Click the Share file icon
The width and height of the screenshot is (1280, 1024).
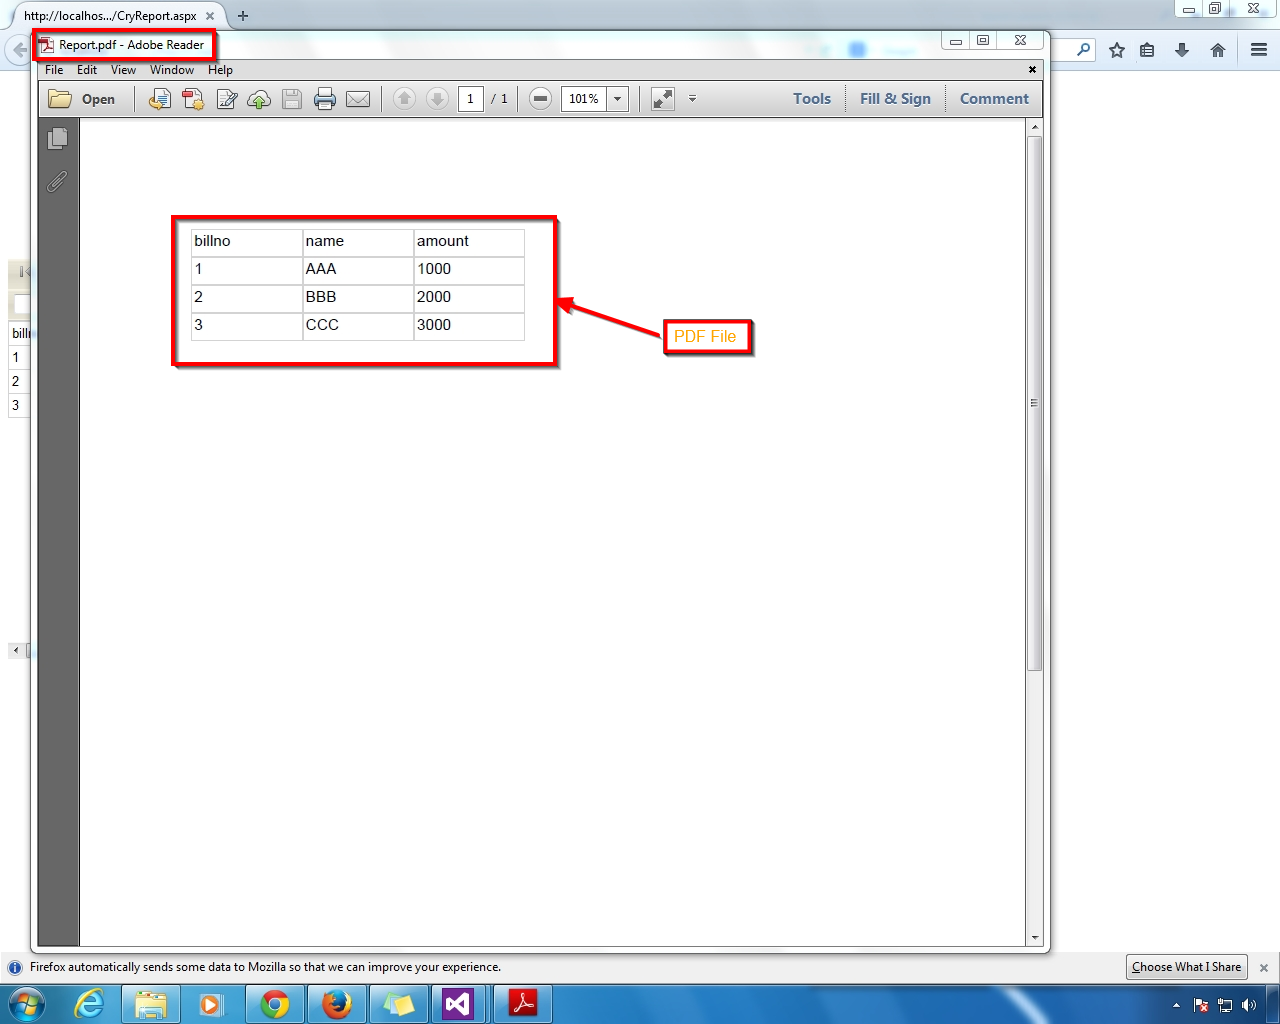tap(159, 98)
